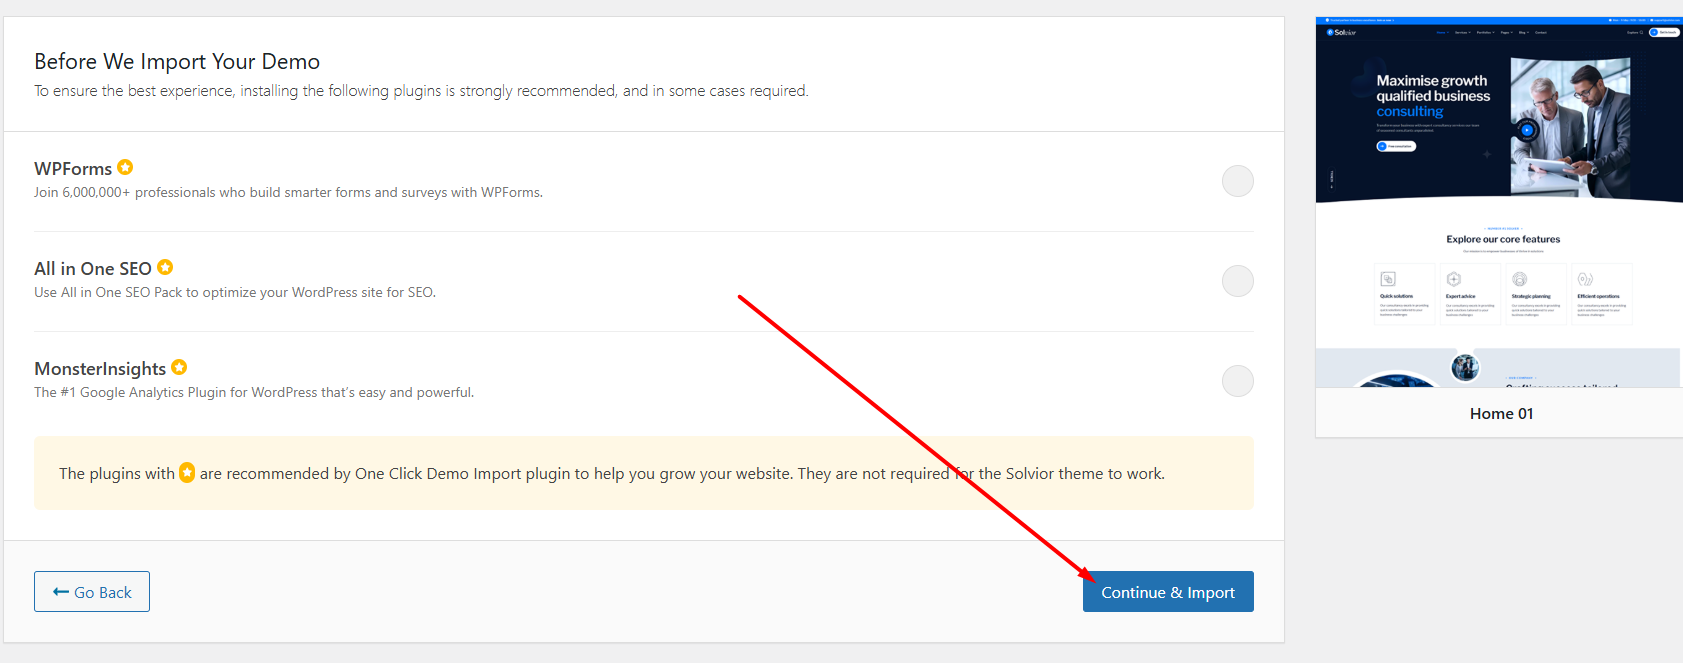Click the MonsterInsights plugin name
Viewport: 1683px width, 663px height.
[100, 369]
